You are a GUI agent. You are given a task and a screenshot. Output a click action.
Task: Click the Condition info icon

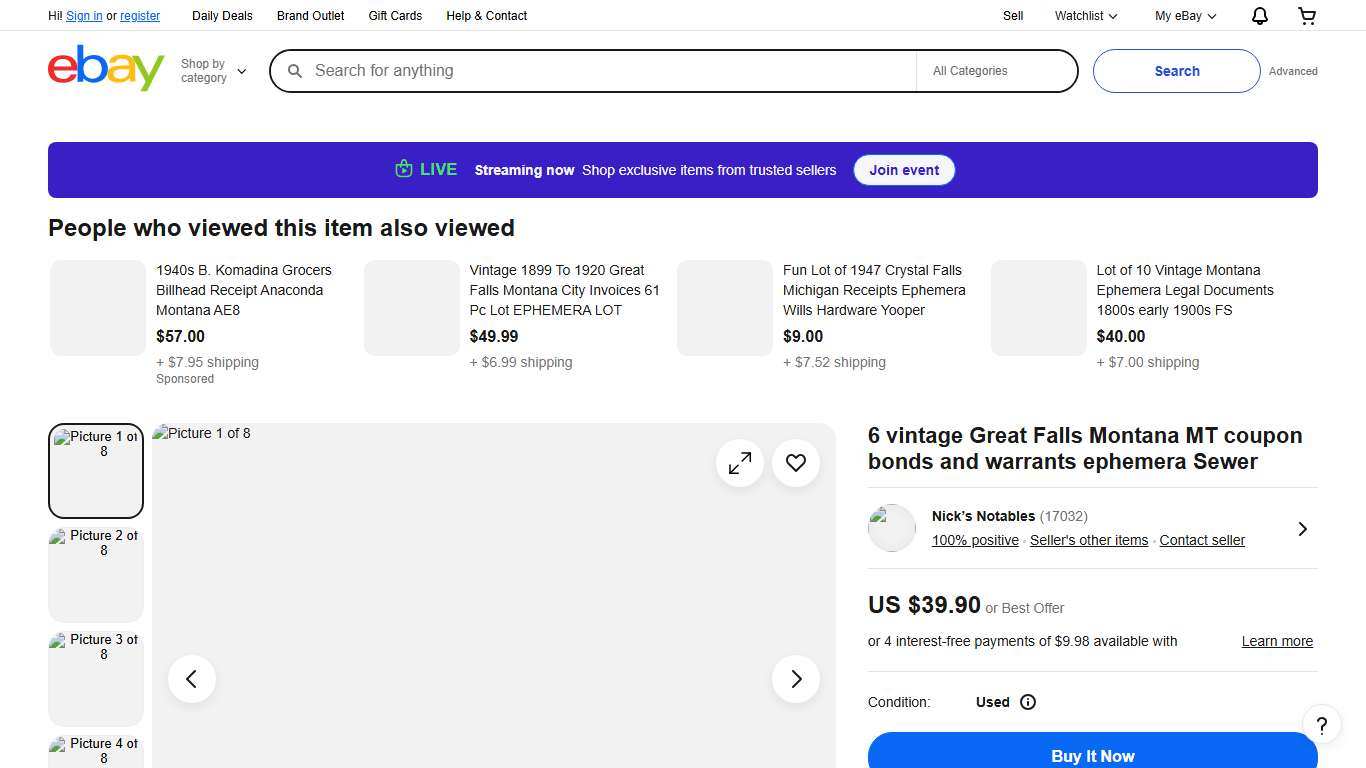[x=1028, y=702]
